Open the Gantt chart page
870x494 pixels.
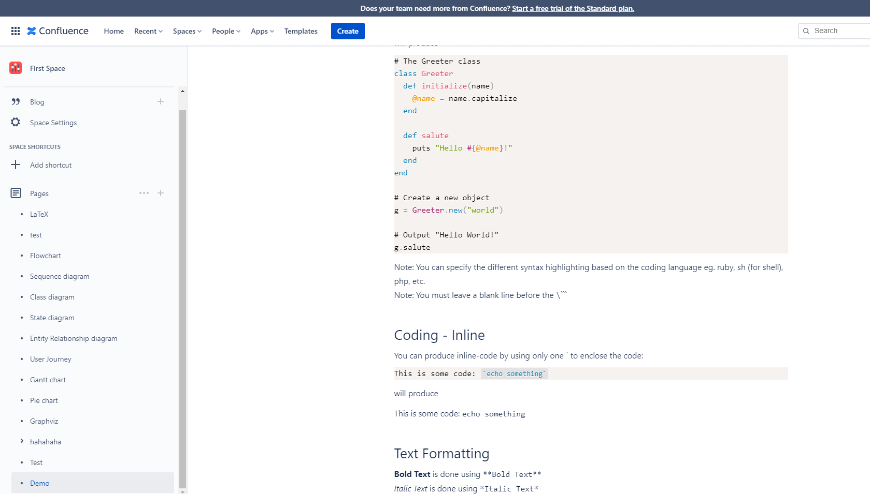tap(49, 380)
